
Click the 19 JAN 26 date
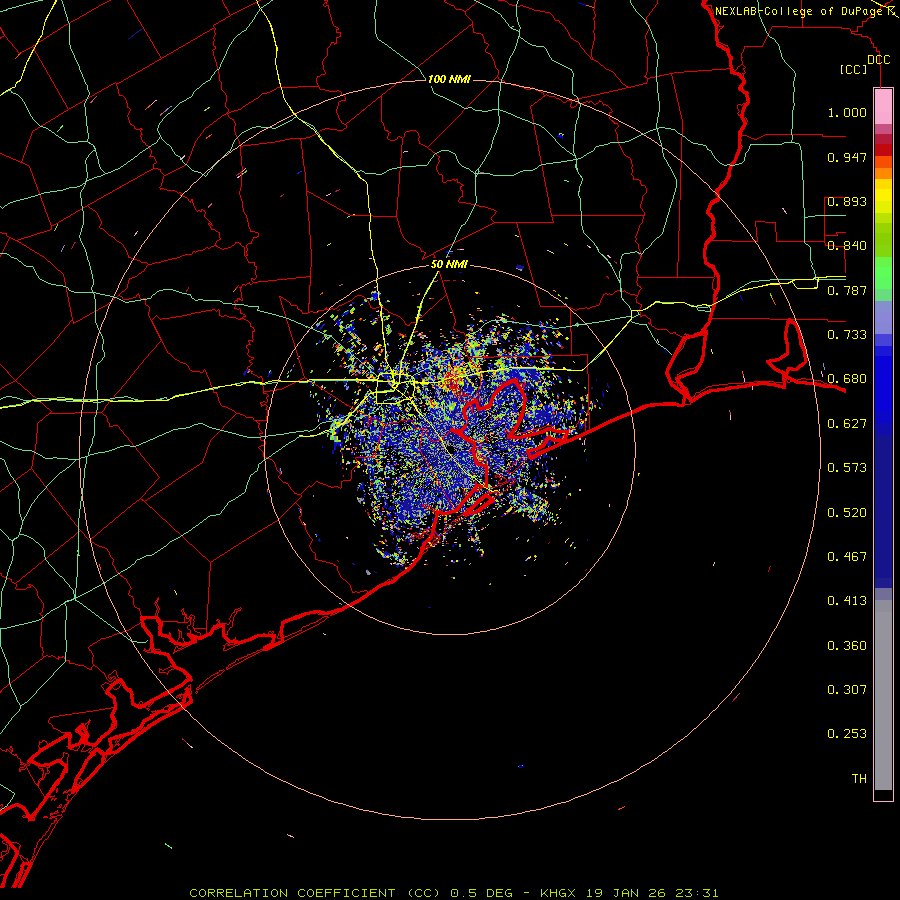tap(624, 893)
